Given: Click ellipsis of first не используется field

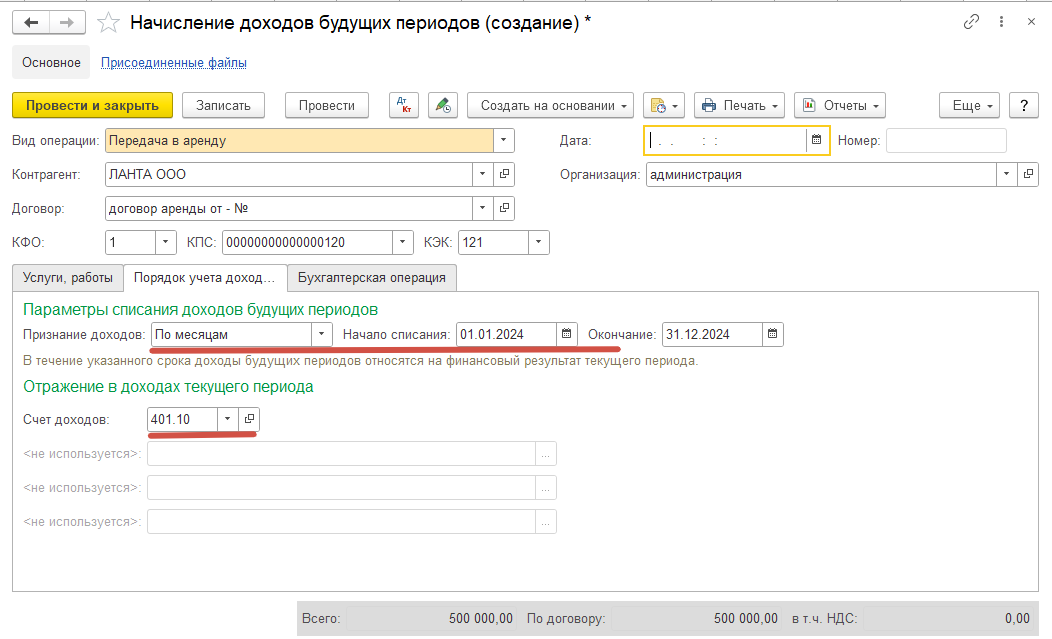Looking at the screenshot, I should pos(545,454).
